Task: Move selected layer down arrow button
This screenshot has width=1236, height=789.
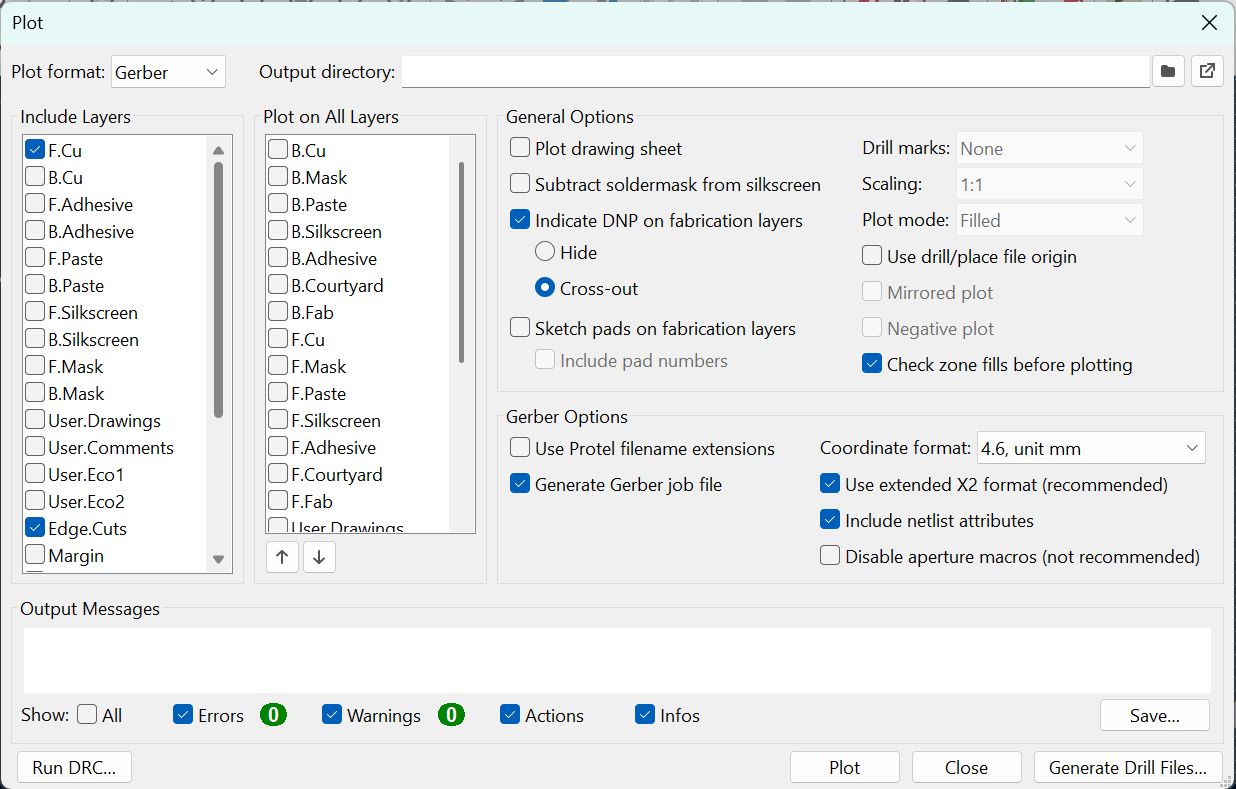Action: point(319,557)
